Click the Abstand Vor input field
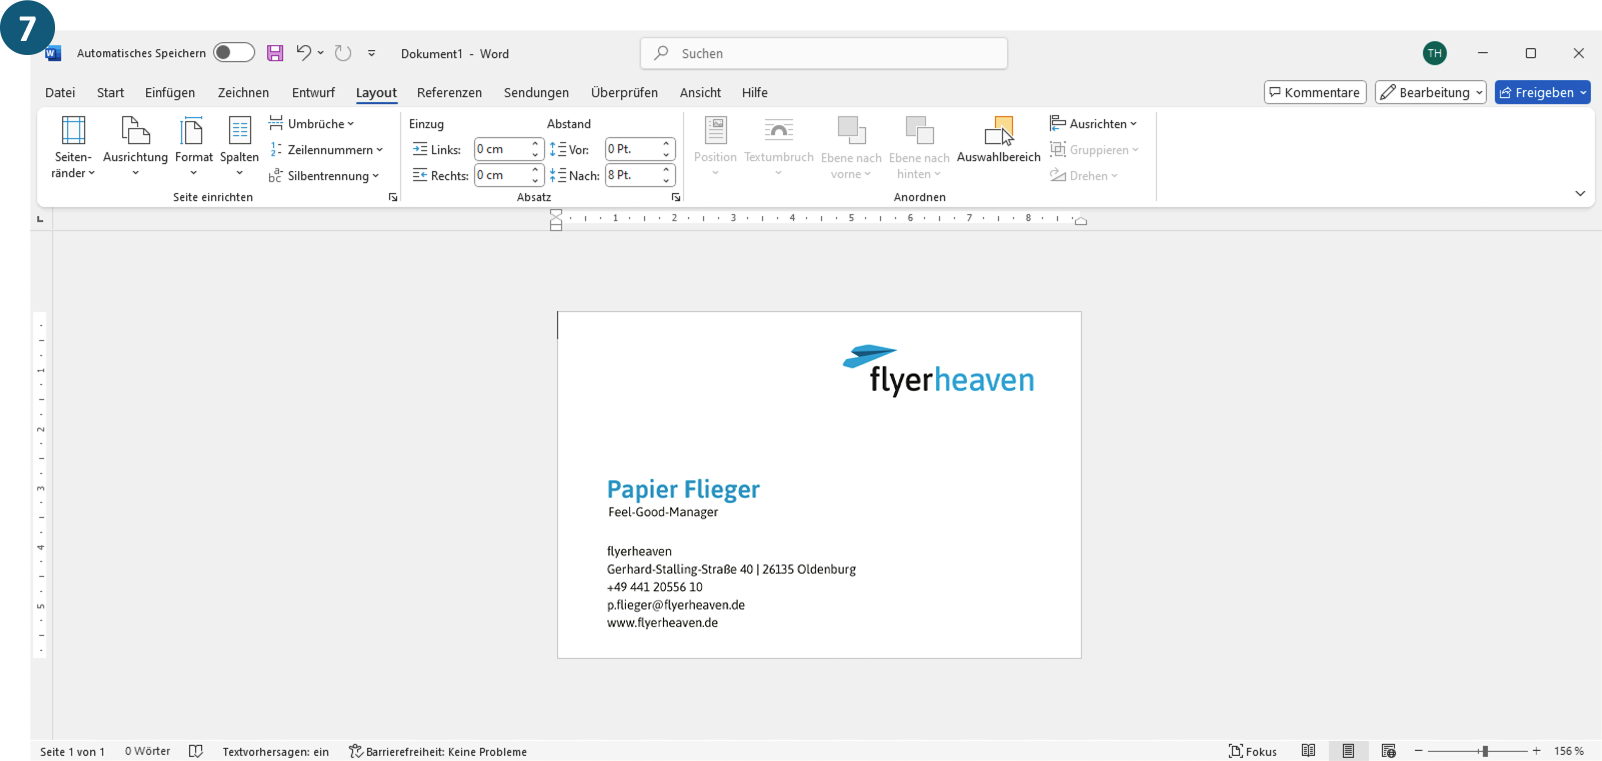Screen dimensions: 1602x761 tap(632, 149)
